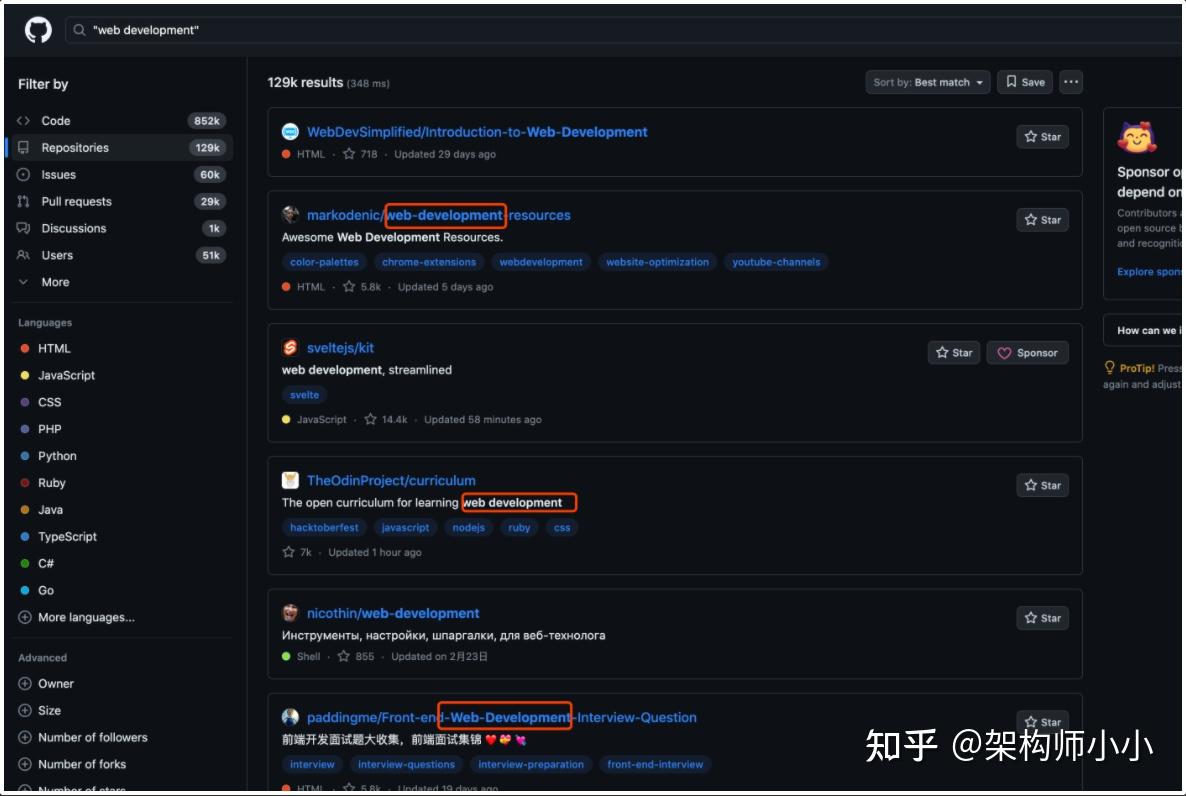Open the Sort by Best match dropdown
The height and width of the screenshot is (796, 1186).
click(x=927, y=82)
